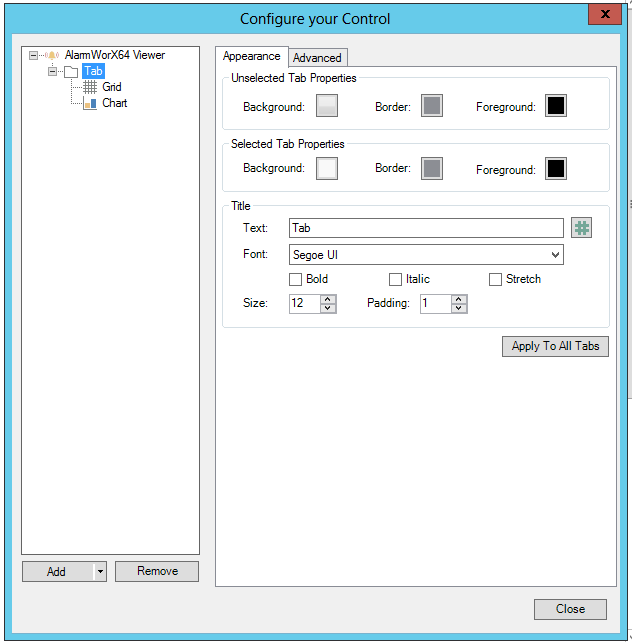632x642 pixels.
Task: Click the Title Text input field
Action: tap(426, 228)
